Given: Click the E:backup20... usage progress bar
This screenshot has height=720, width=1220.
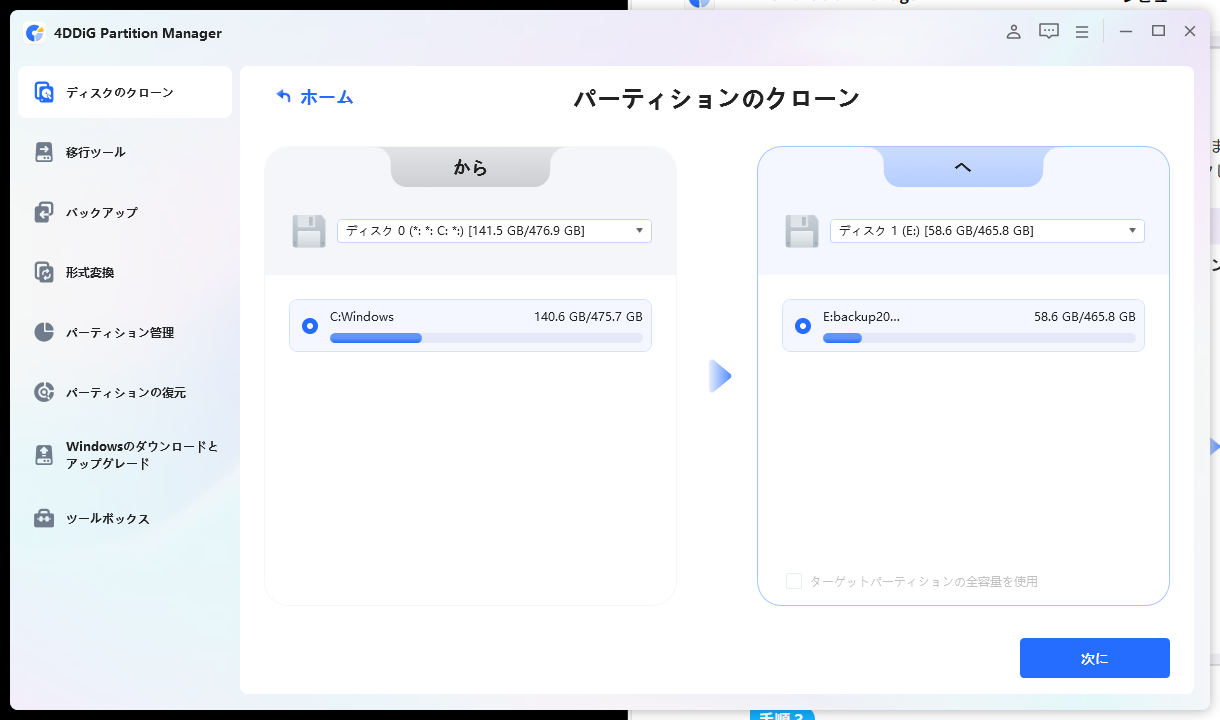Looking at the screenshot, I should point(979,338).
